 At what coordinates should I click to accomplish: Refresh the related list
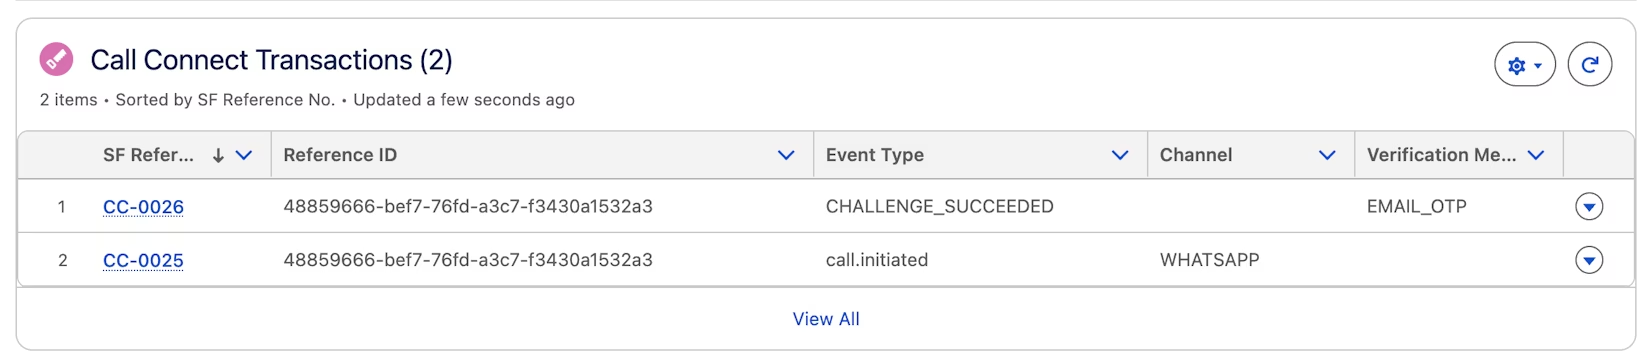[x=1589, y=65]
